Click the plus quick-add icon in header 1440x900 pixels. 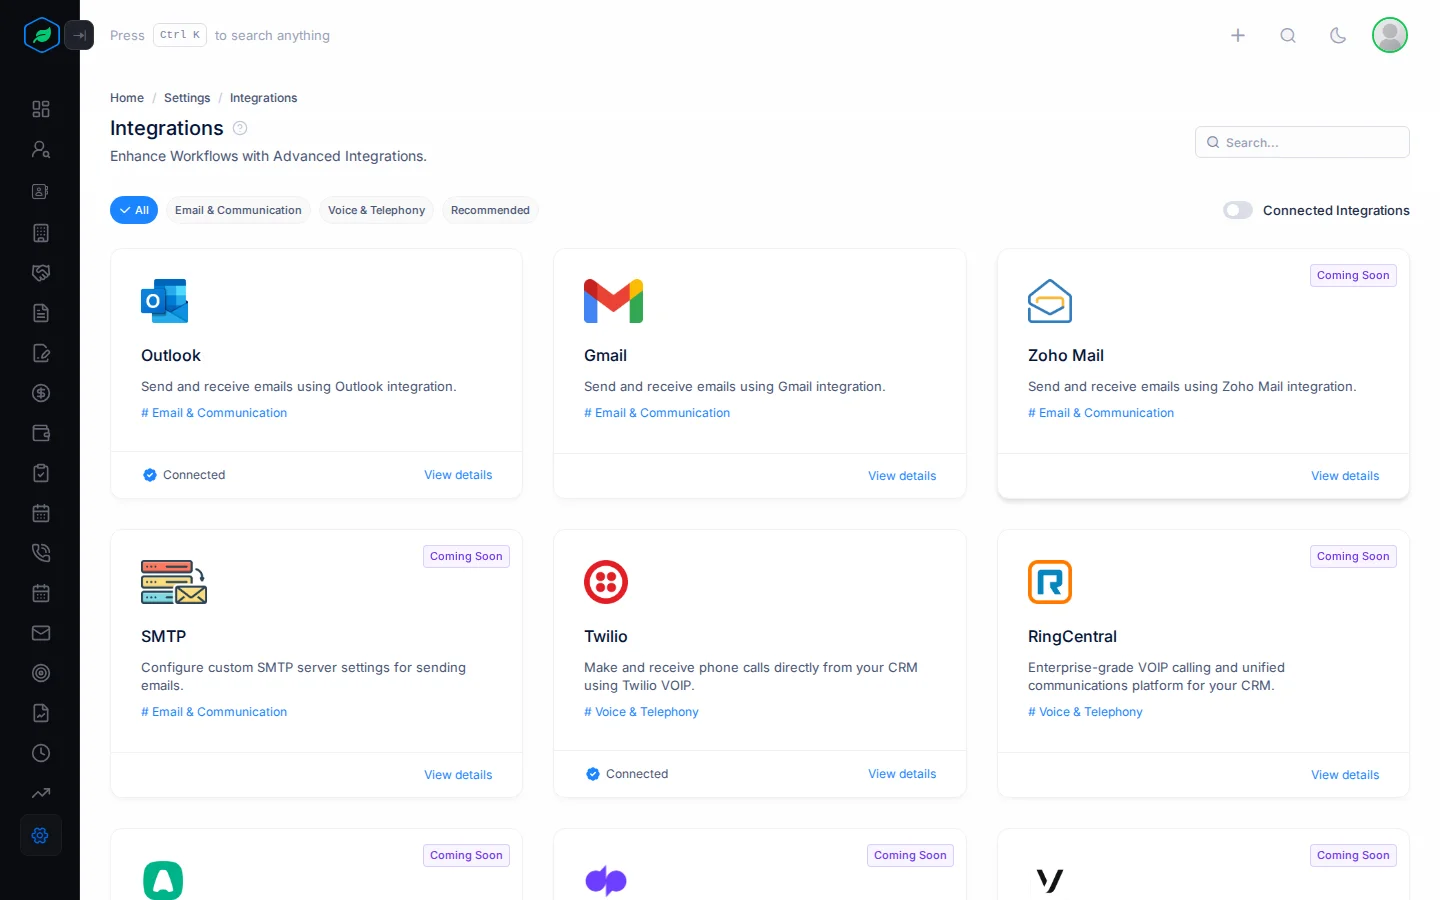tap(1238, 35)
